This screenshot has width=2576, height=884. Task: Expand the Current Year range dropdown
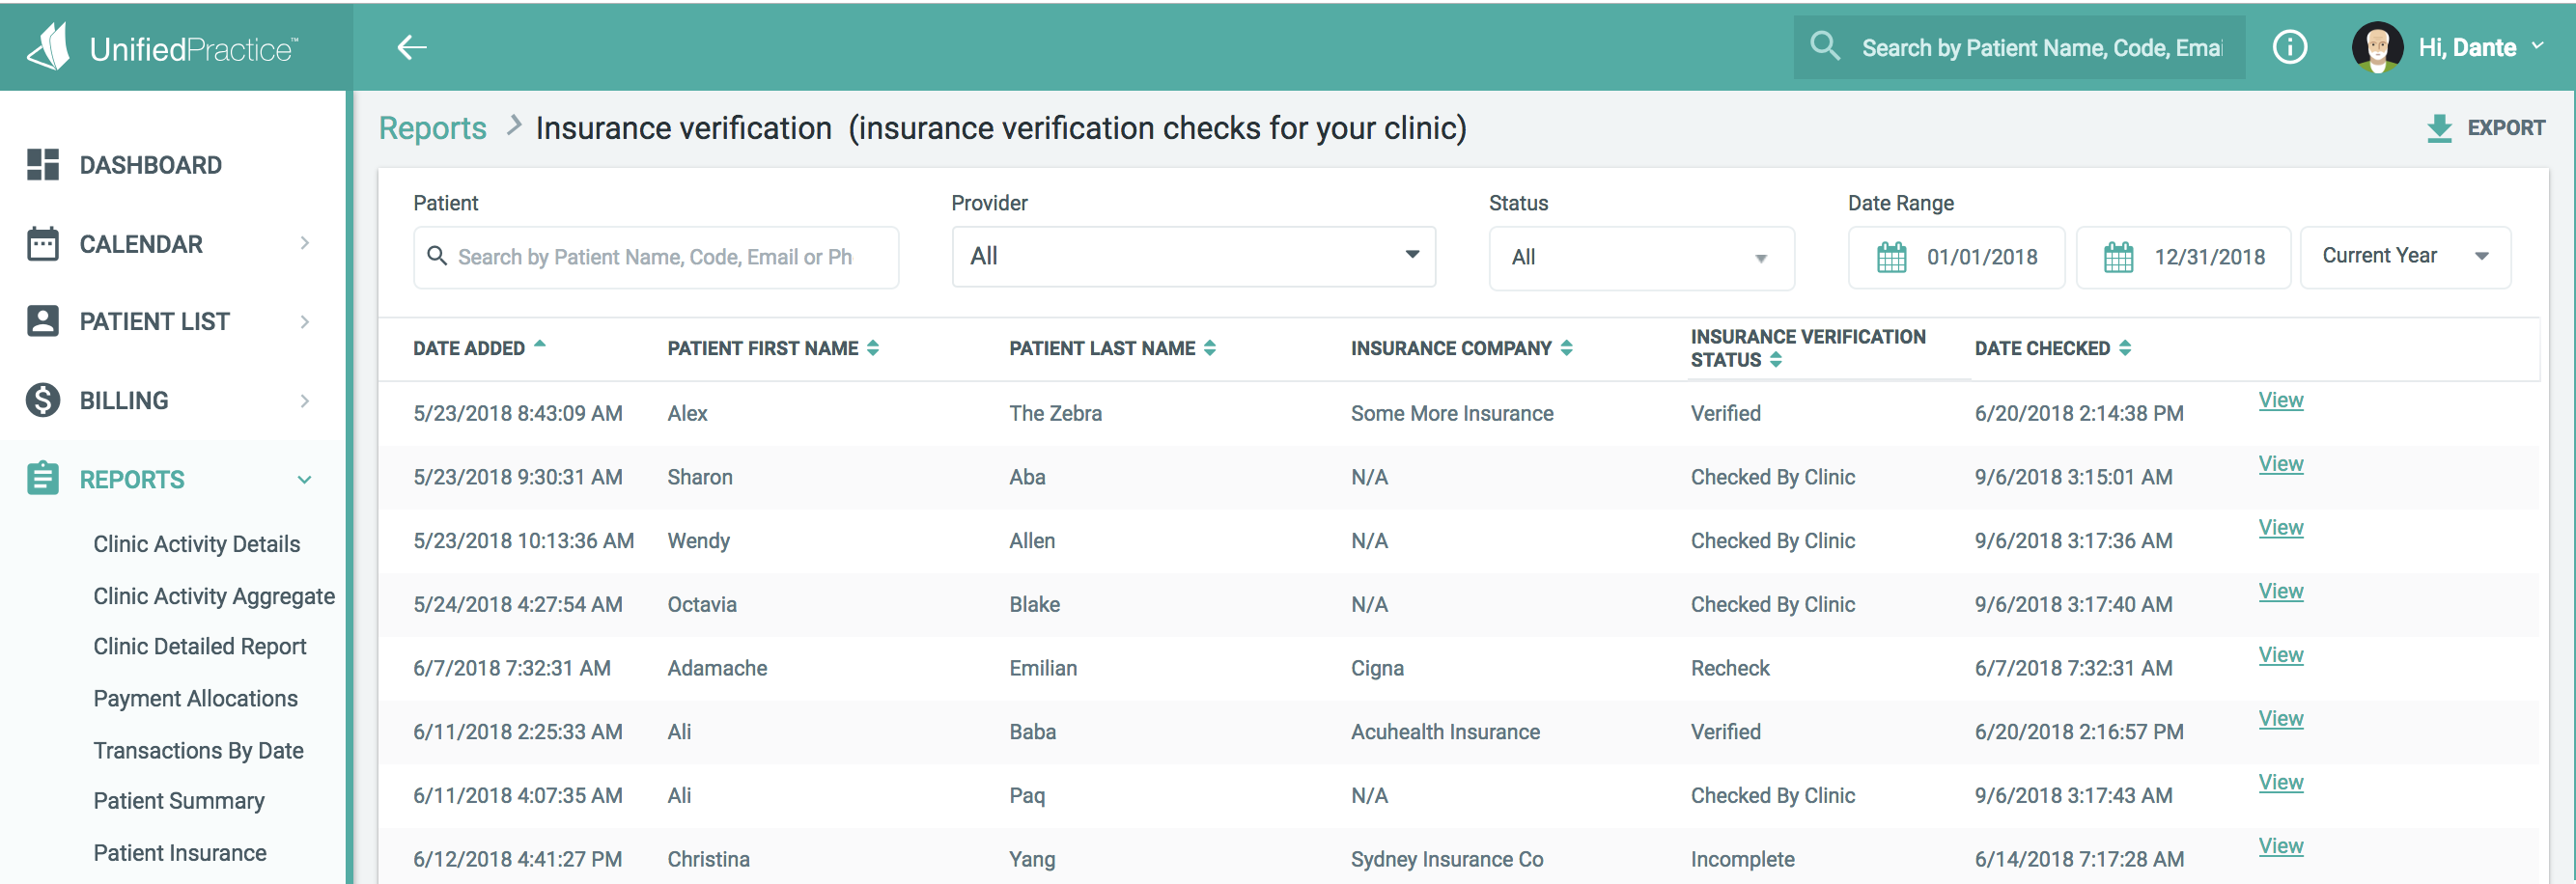click(x=2404, y=257)
